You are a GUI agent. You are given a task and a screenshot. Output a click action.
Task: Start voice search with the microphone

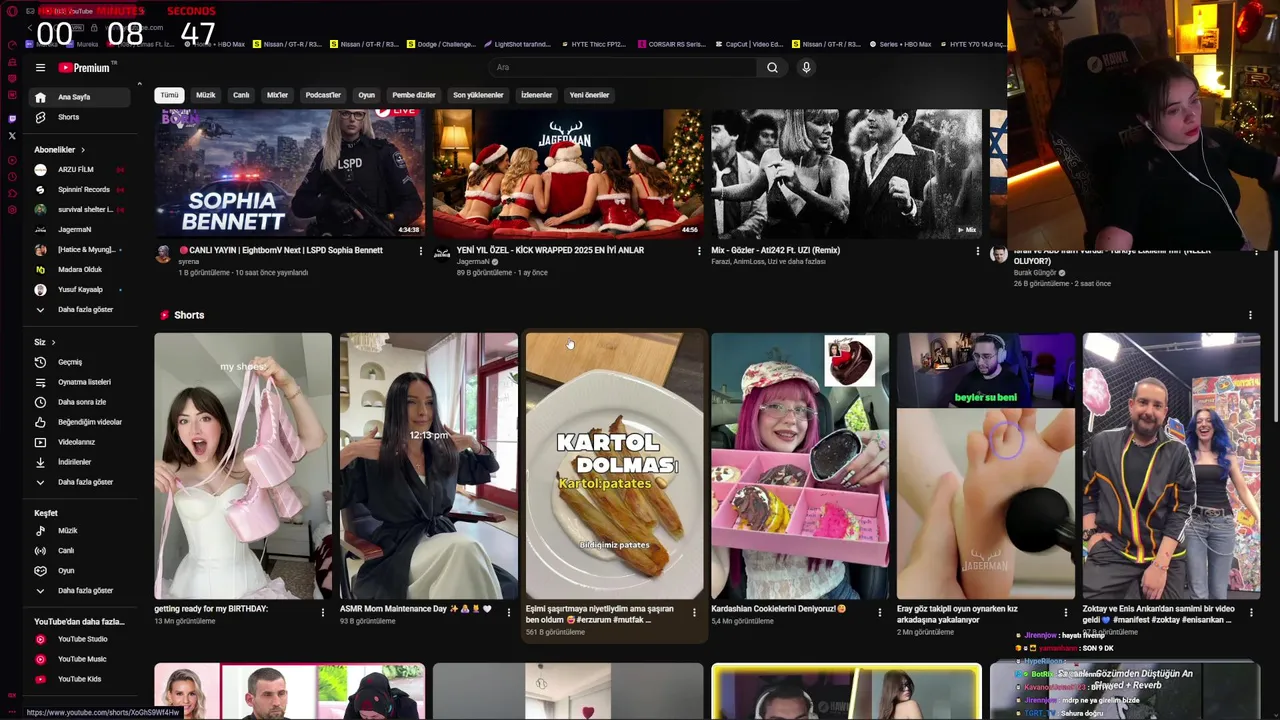(806, 68)
